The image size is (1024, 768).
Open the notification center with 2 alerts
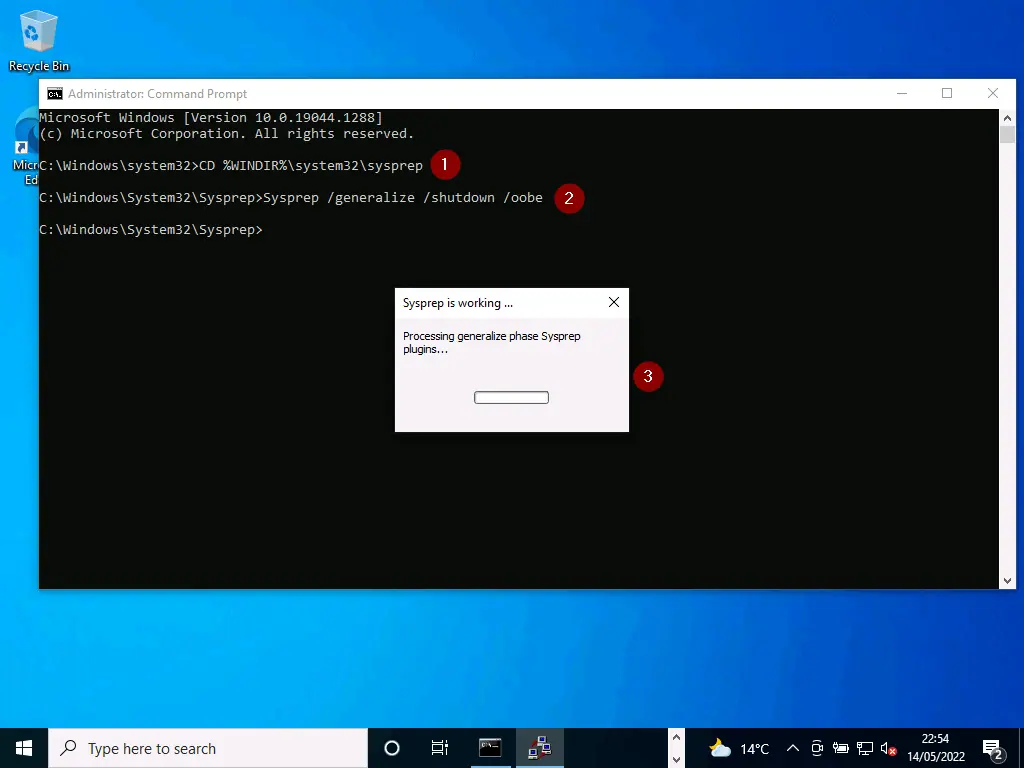point(993,748)
